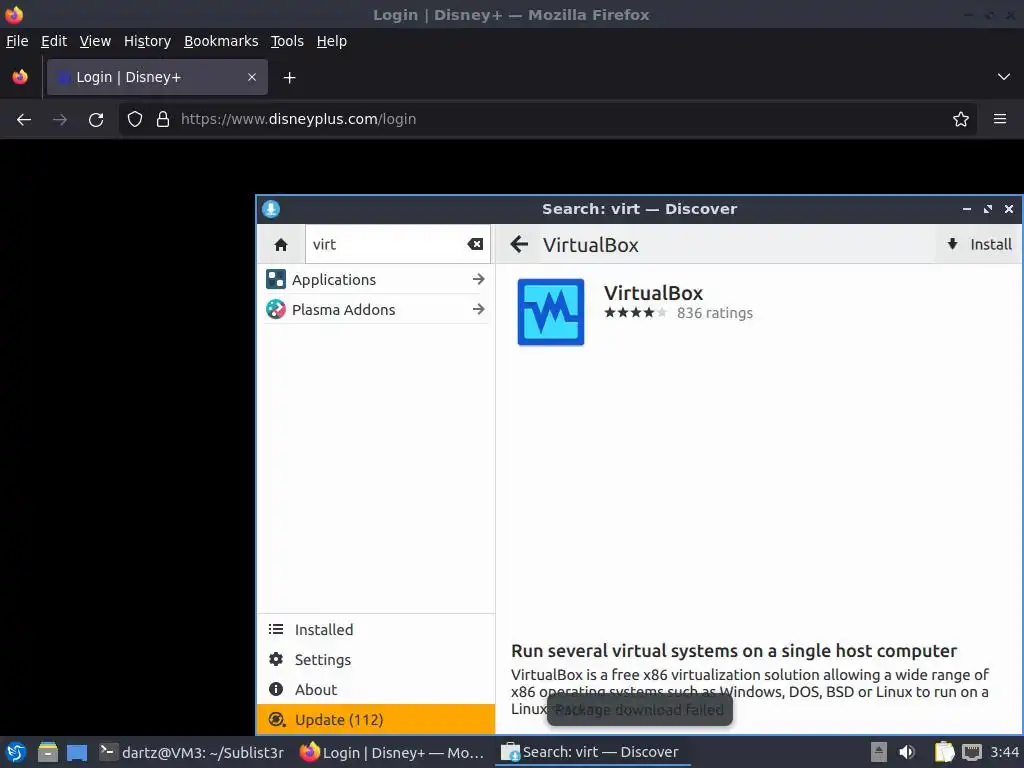Click the site security padlock icon
Viewport: 1024px width, 768px height.
(163, 120)
